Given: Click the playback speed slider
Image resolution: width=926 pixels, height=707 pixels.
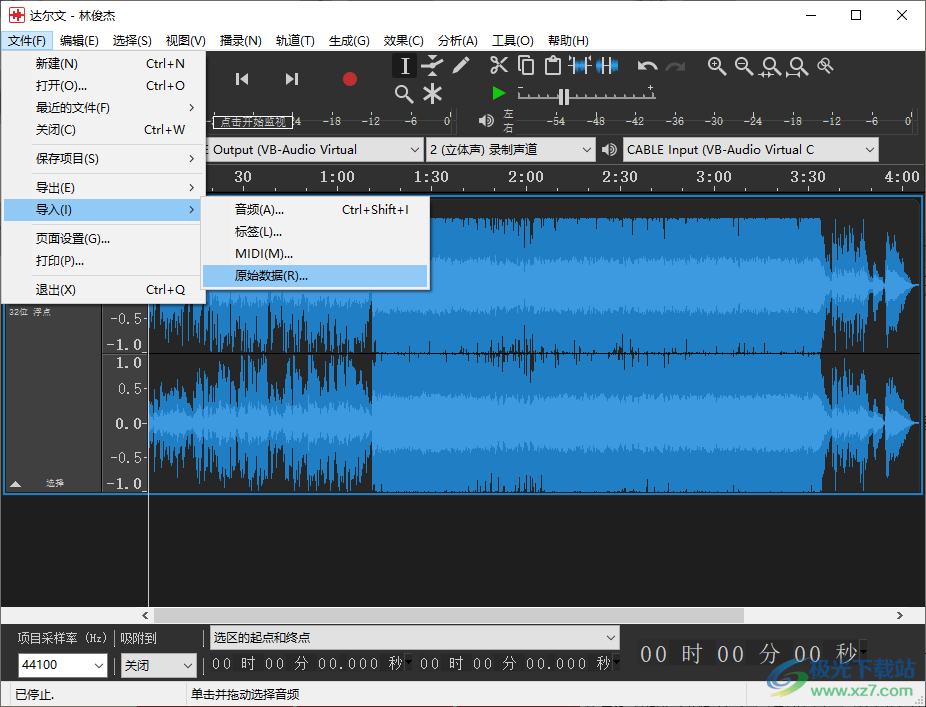Looking at the screenshot, I should click(x=564, y=97).
